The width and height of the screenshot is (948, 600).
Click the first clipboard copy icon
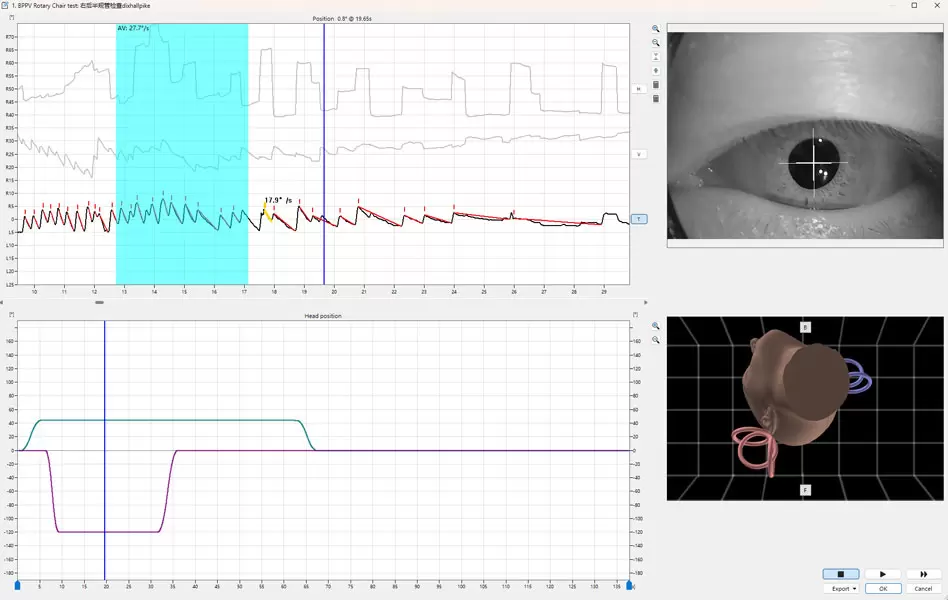pyautogui.click(x=655, y=85)
